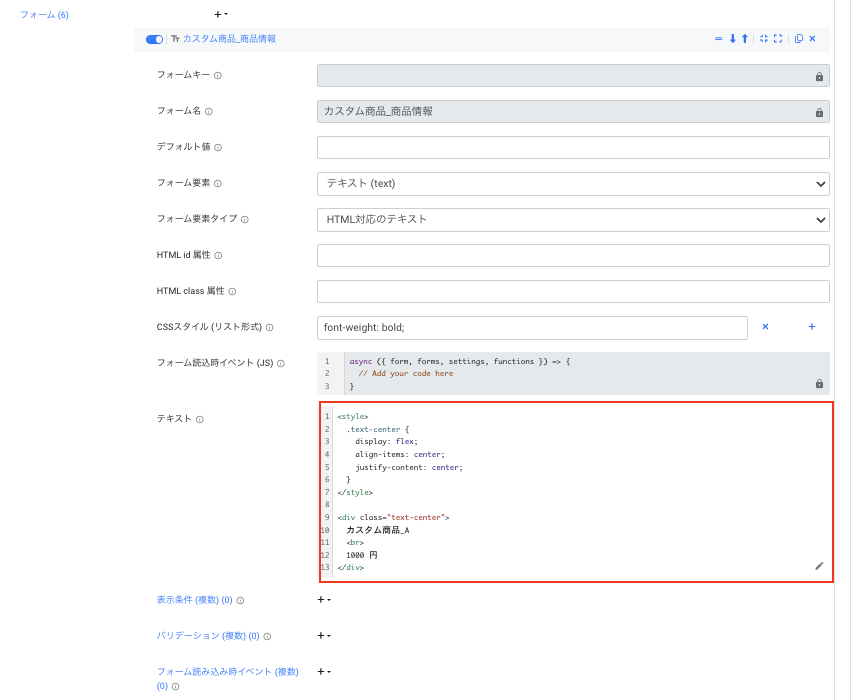Click the .text-center line in テキスト editor

point(378,429)
